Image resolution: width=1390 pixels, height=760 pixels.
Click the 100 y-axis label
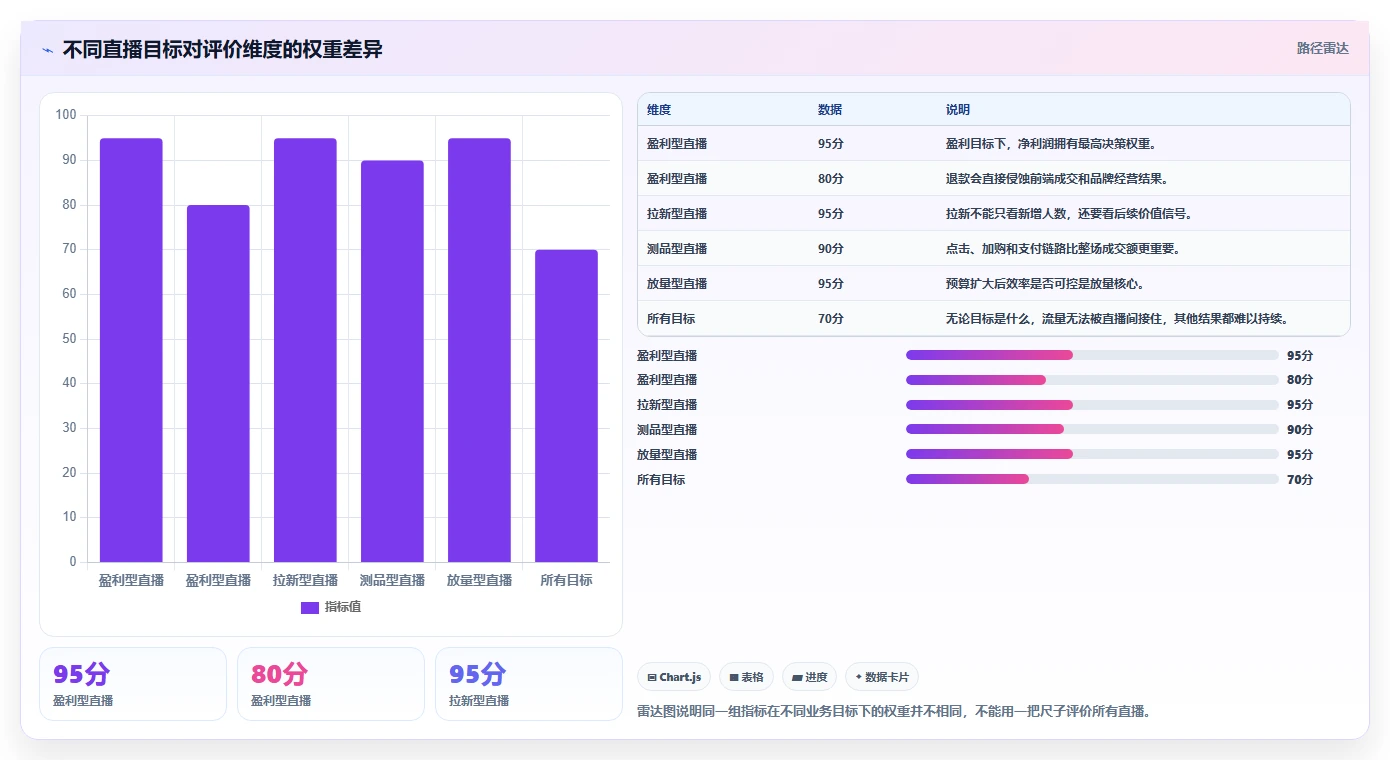(66, 115)
